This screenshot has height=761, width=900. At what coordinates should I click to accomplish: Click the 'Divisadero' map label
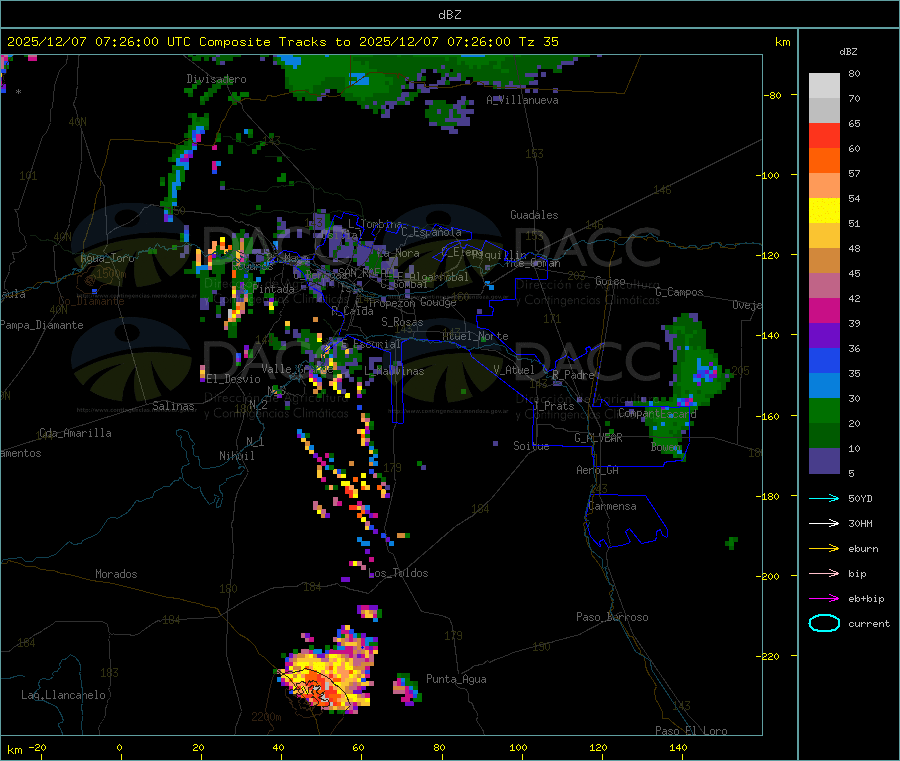click(216, 79)
